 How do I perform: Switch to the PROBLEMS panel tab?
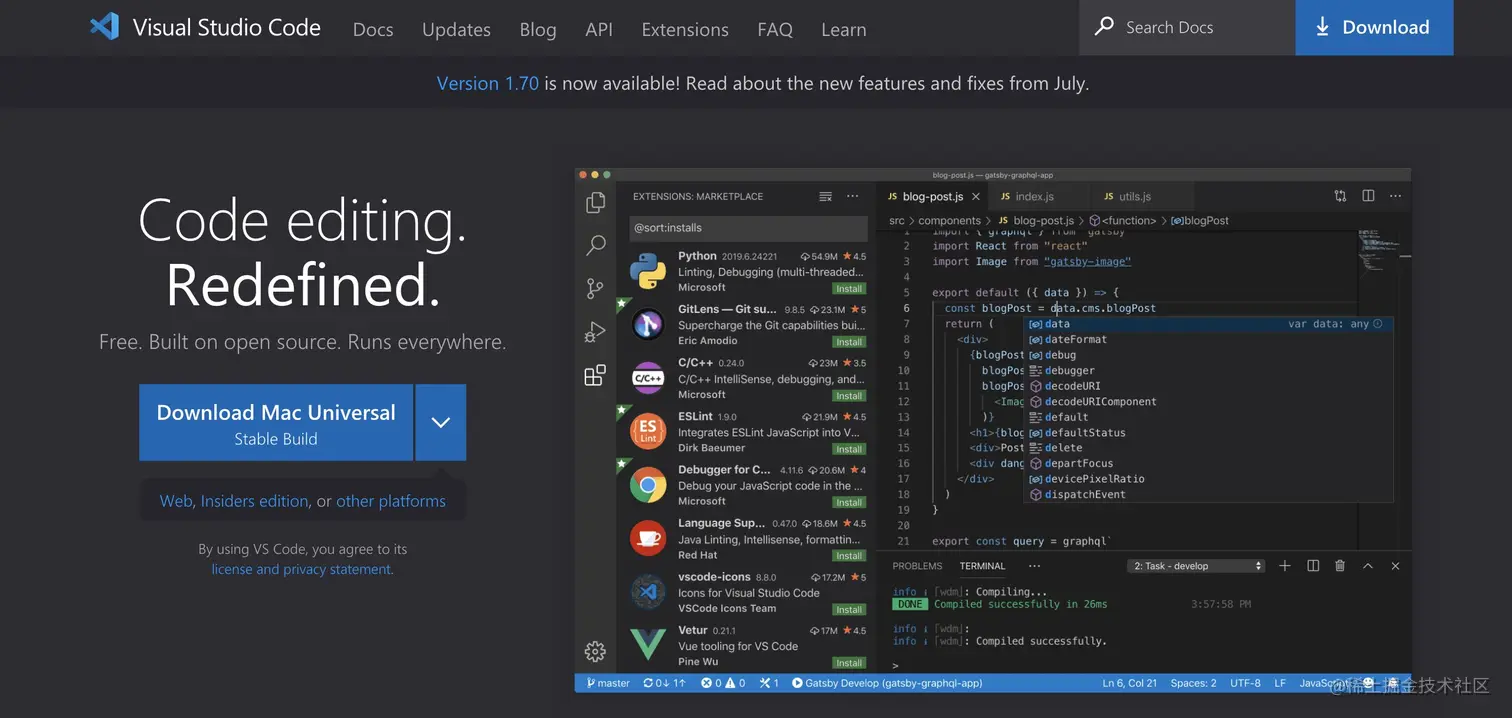917,566
